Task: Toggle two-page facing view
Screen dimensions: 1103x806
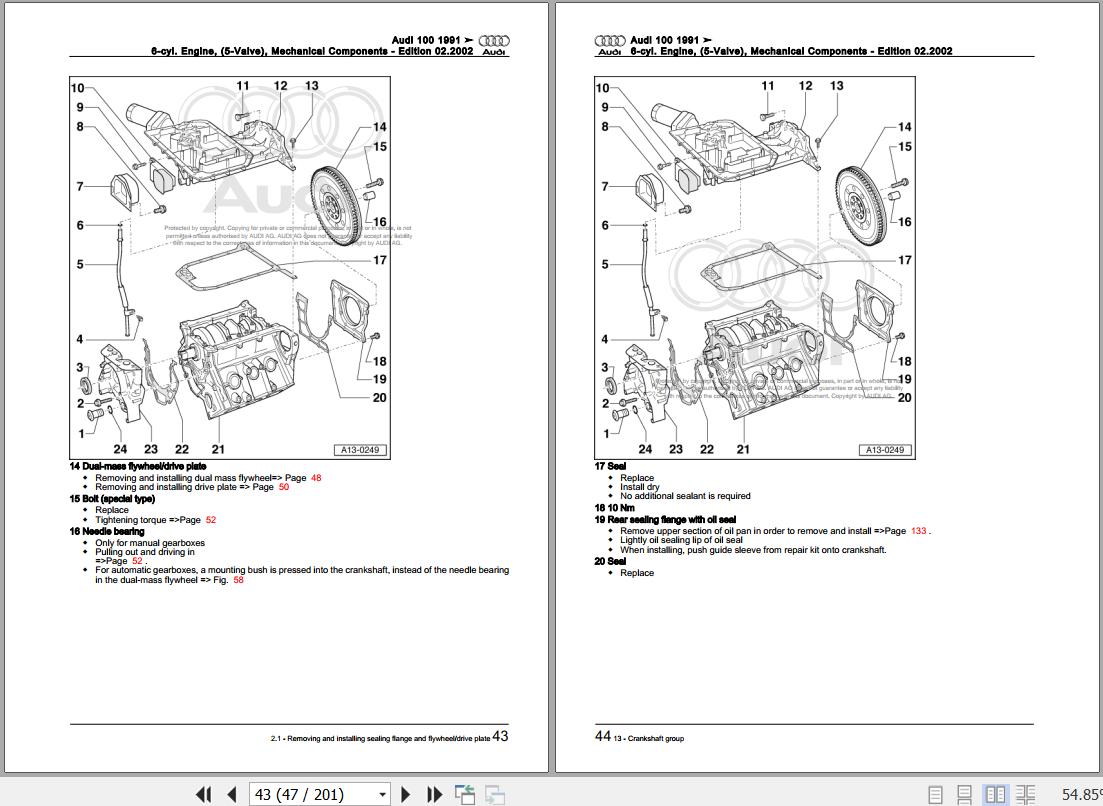Action: [x=995, y=794]
